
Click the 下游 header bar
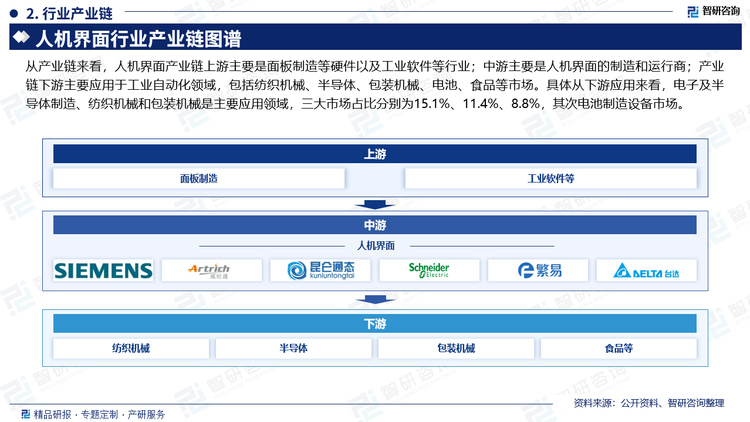[x=375, y=323]
